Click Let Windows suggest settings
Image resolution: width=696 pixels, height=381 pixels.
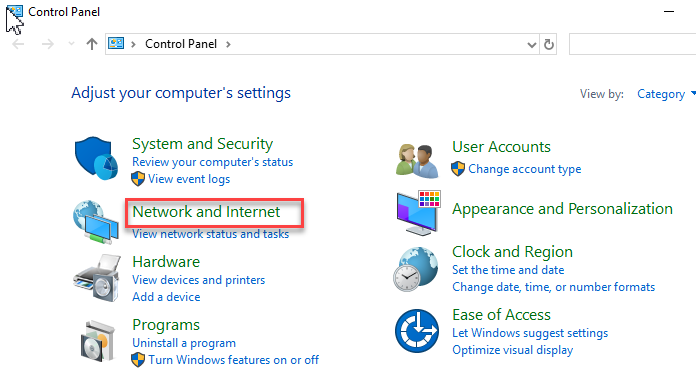(x=530, y=333)
